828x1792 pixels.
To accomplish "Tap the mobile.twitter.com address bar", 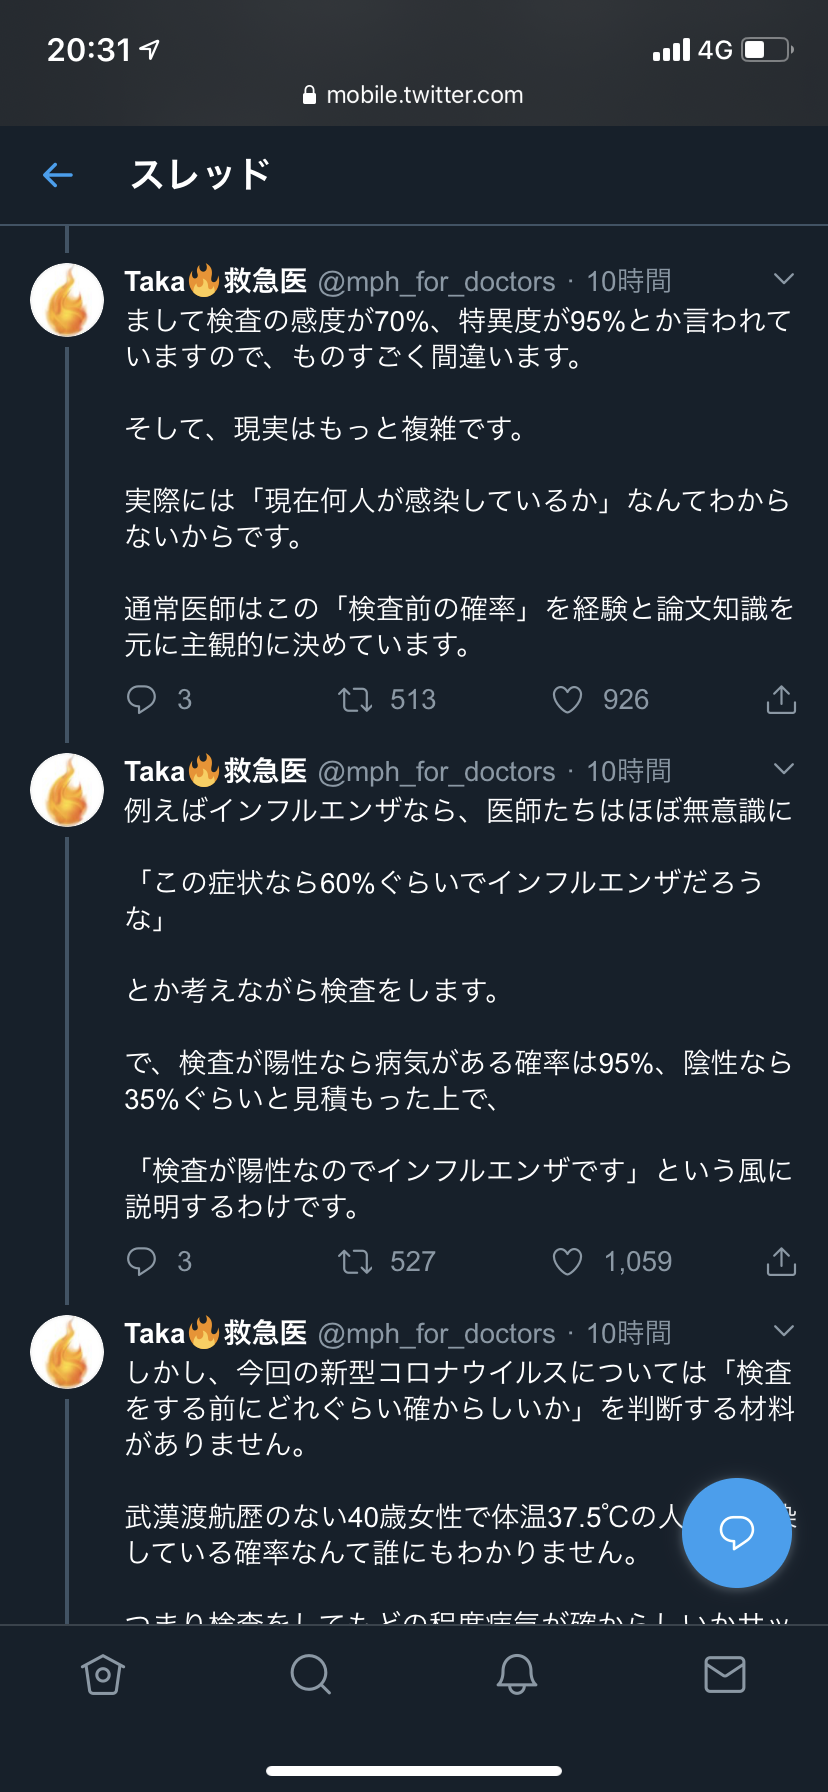I will click(414, 95).
